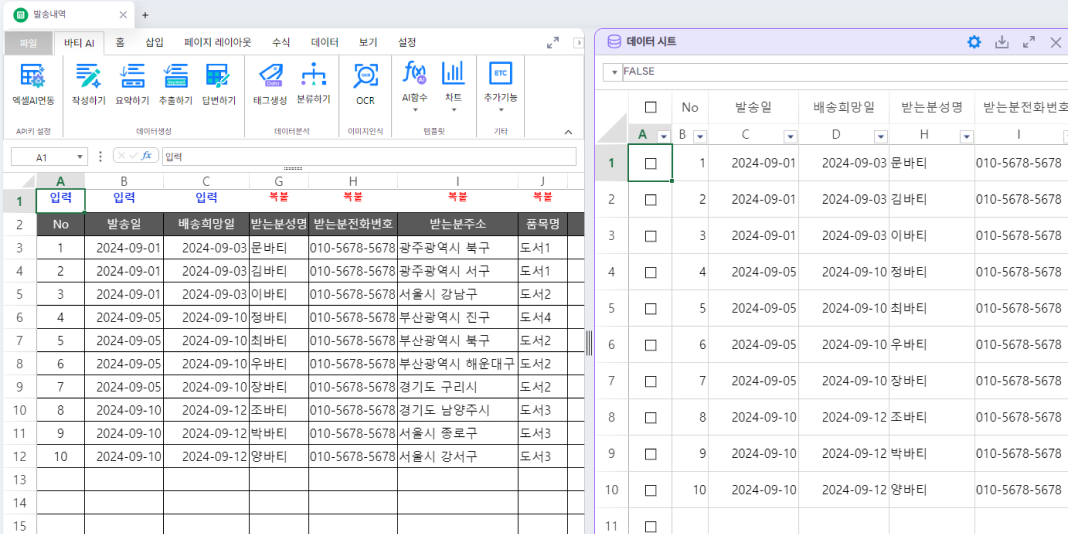Open the 추가기능 ETC add-ons
The image size is (1068, 534).
500,85
